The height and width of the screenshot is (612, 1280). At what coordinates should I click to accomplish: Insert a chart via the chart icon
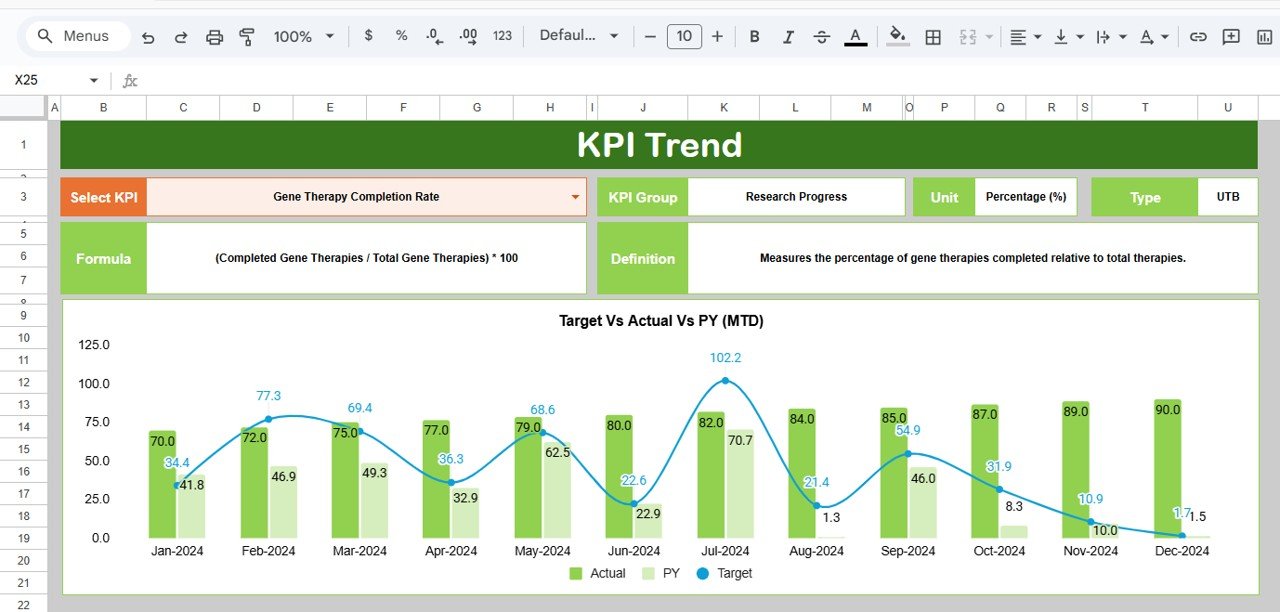tap(1262, 36)
